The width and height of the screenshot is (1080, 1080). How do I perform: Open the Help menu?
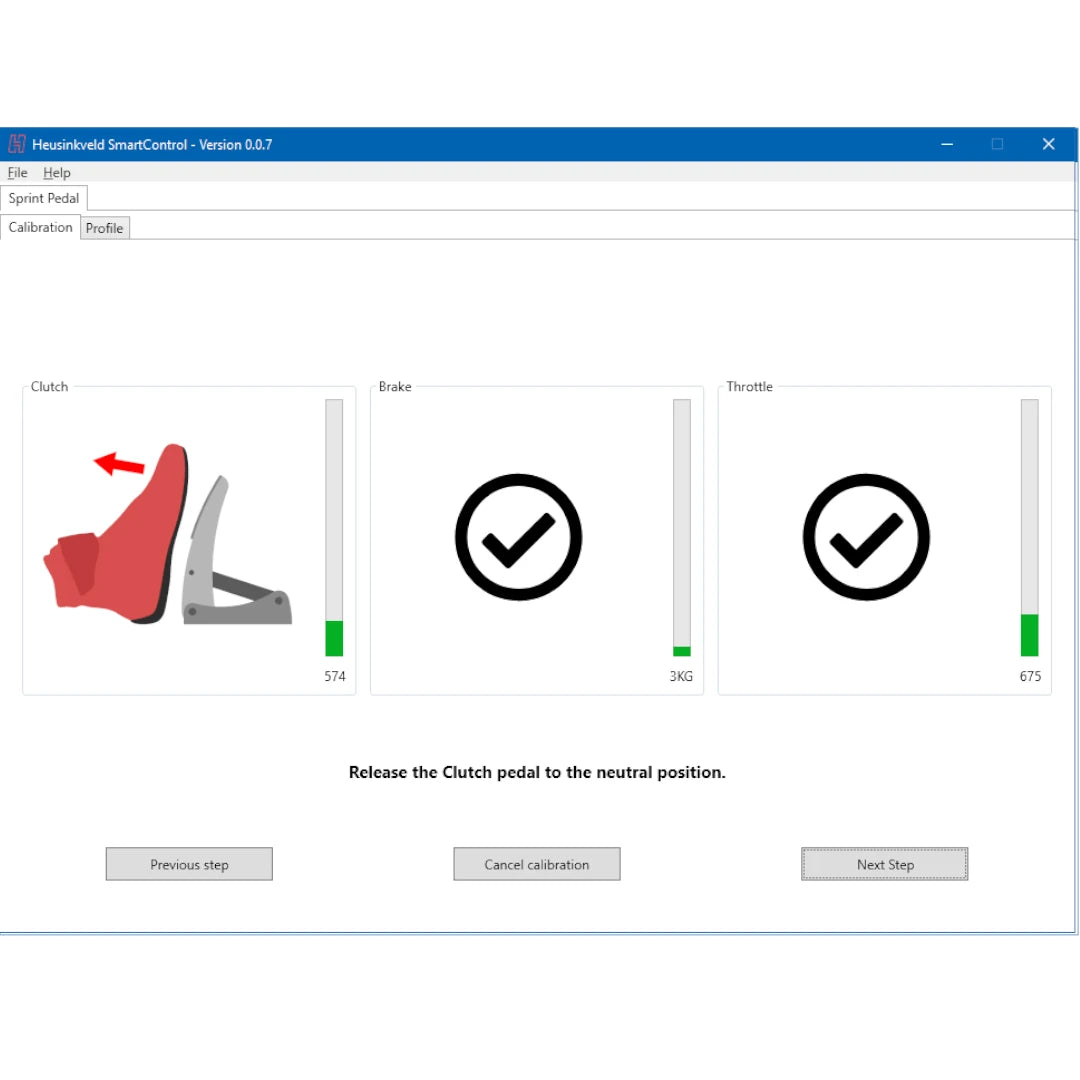[57, 172]
